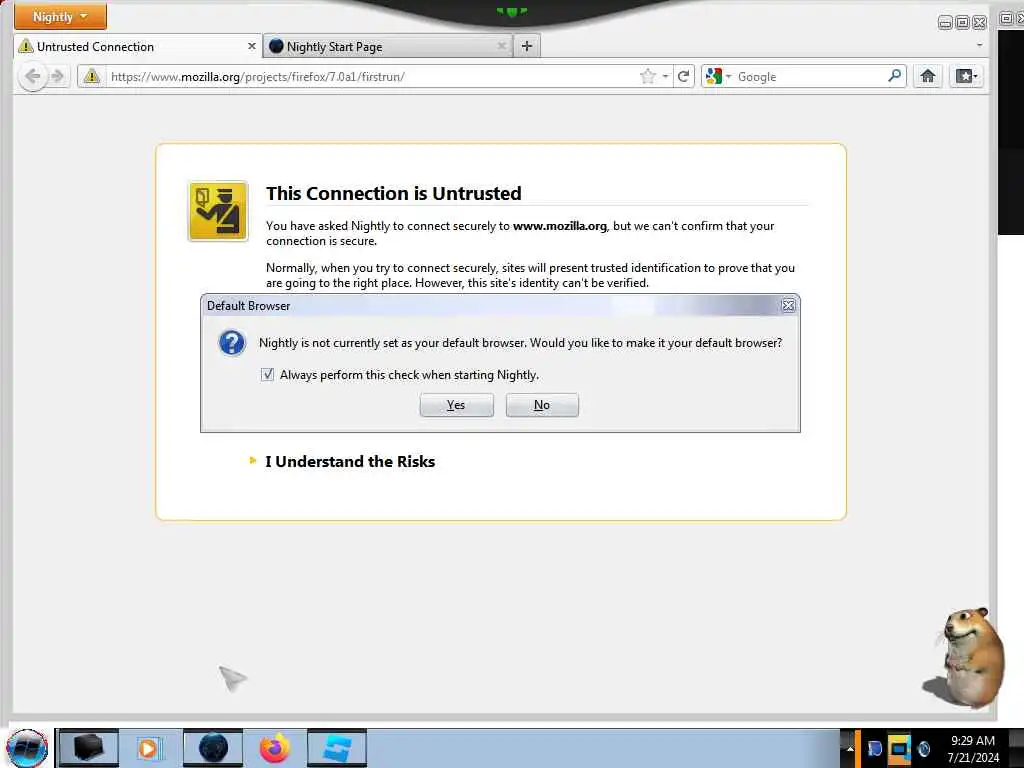Click No in Default Browser dialog
The height and width of the screenshot is (768, 1024).
point(542,405)
